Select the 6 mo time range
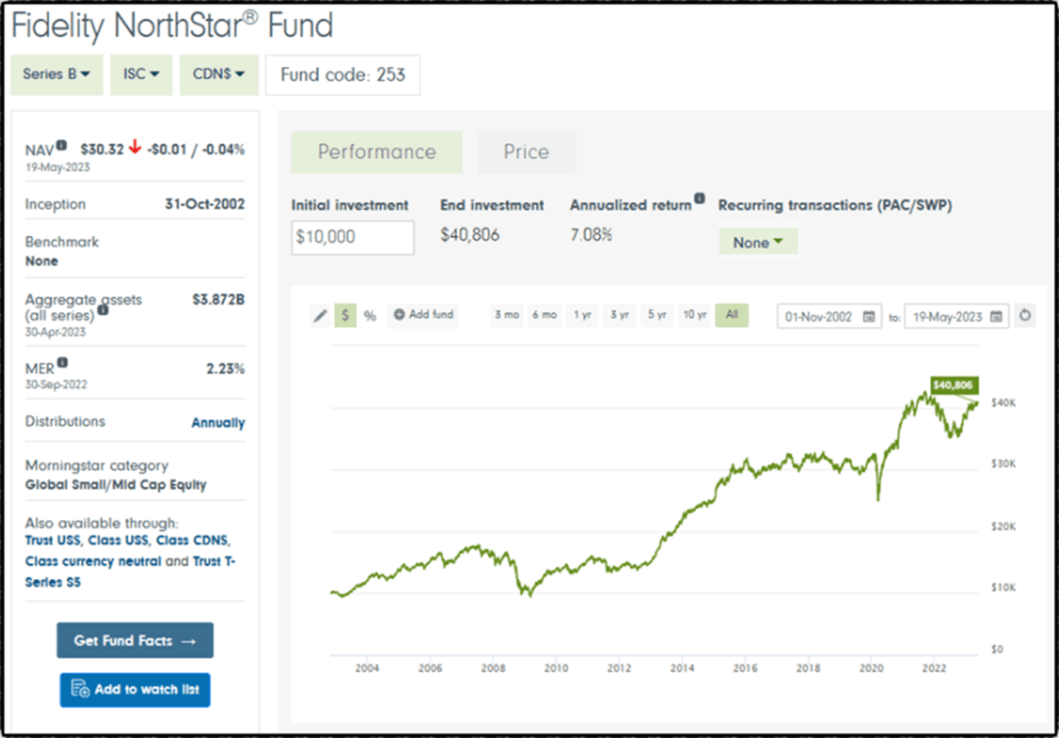 coord(544,315)
